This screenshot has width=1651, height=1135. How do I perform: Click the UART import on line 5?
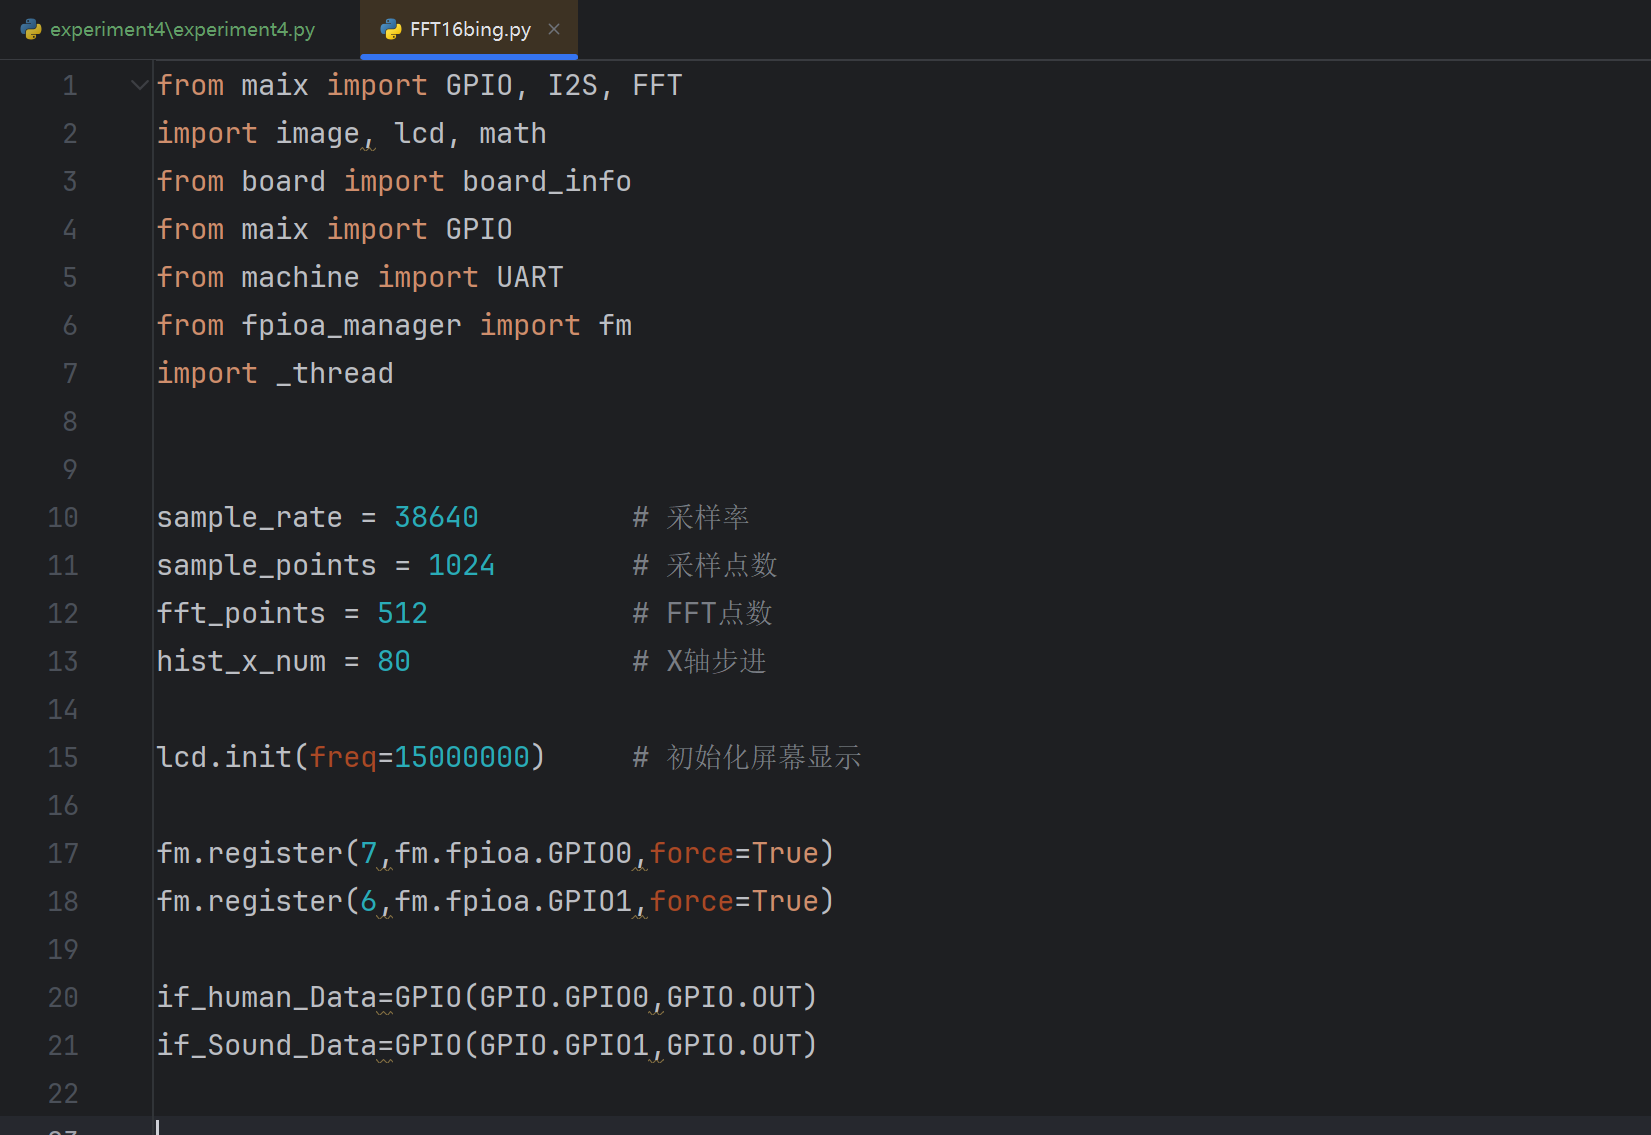[530, 277]
